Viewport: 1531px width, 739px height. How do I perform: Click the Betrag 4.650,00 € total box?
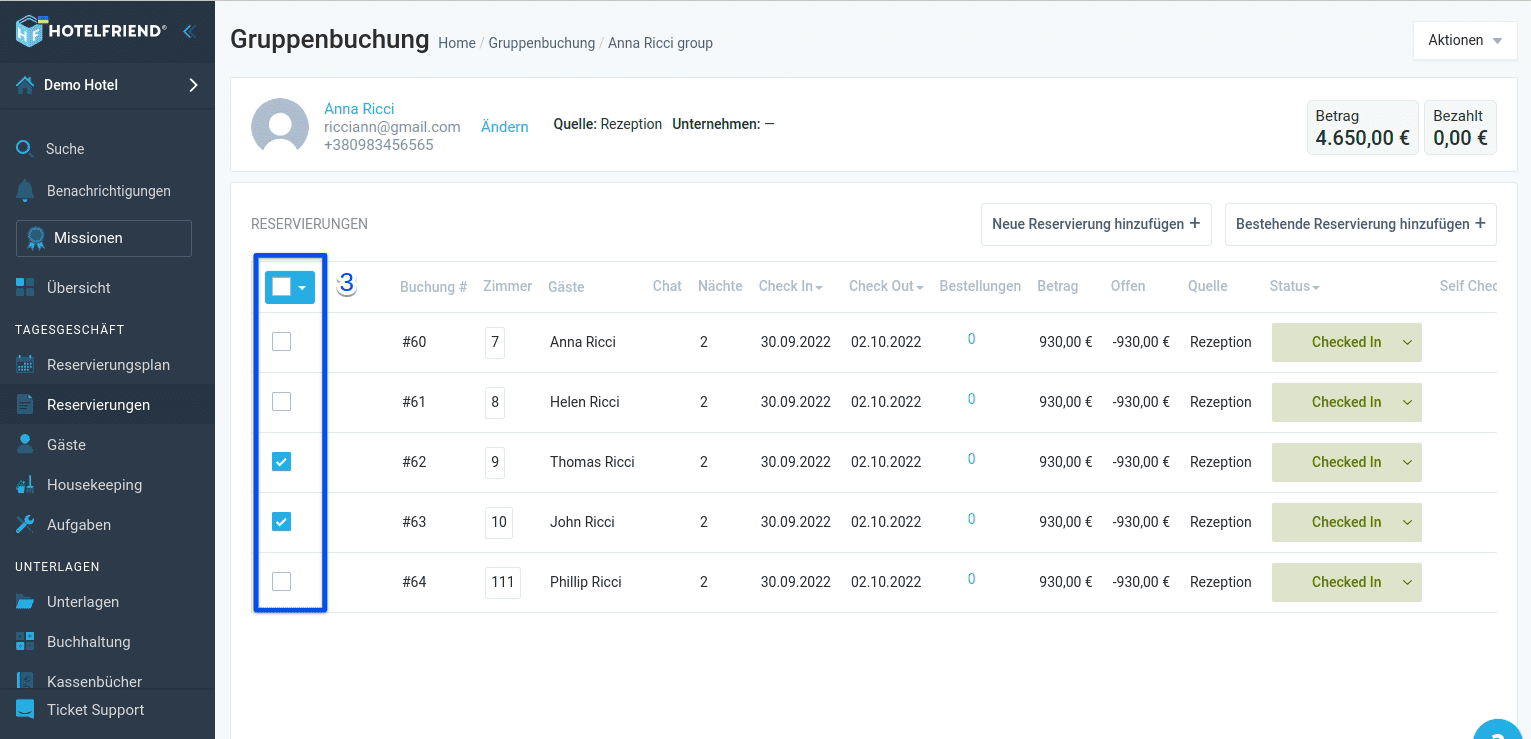click(x=1363, y=127)
